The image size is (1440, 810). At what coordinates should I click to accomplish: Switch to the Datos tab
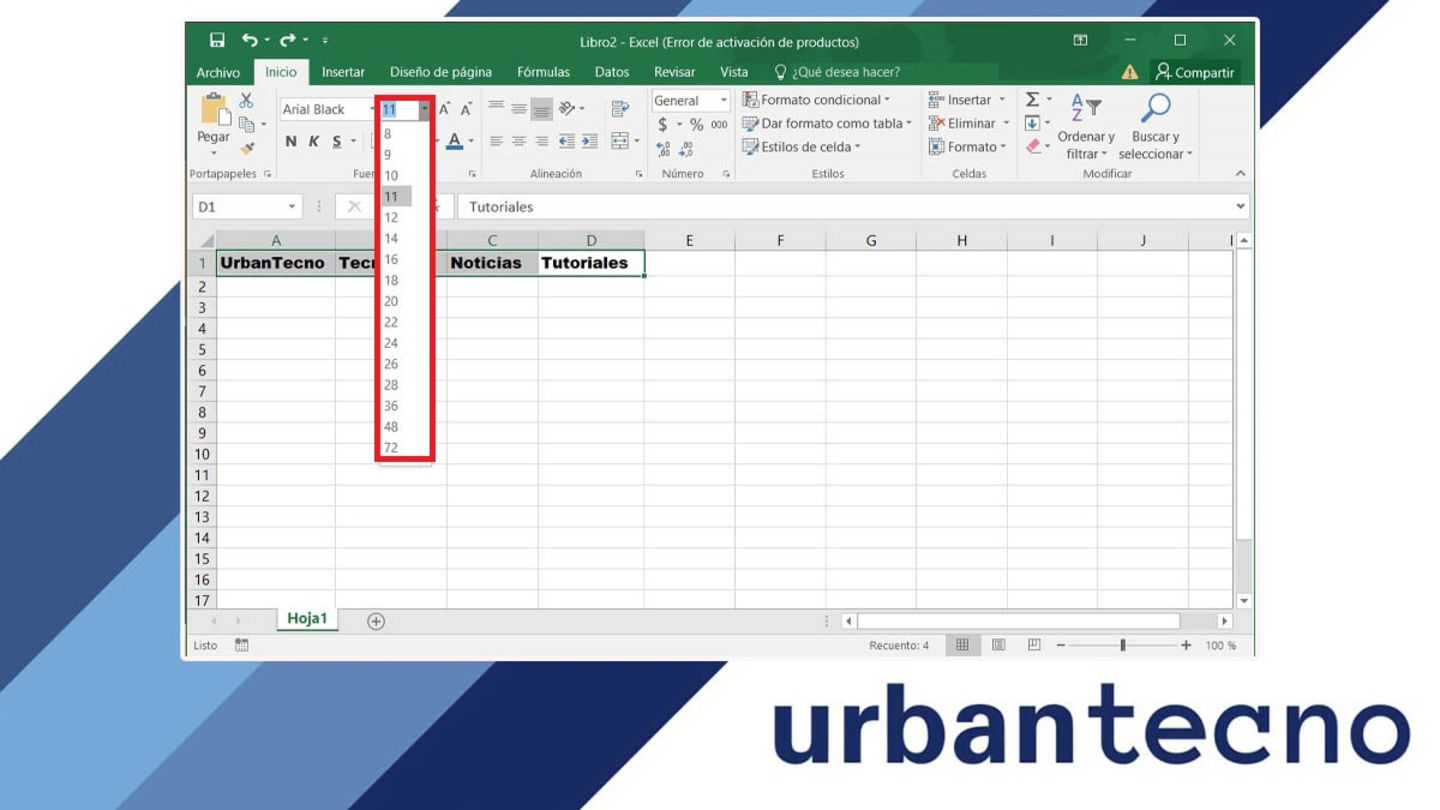[612, 72]
